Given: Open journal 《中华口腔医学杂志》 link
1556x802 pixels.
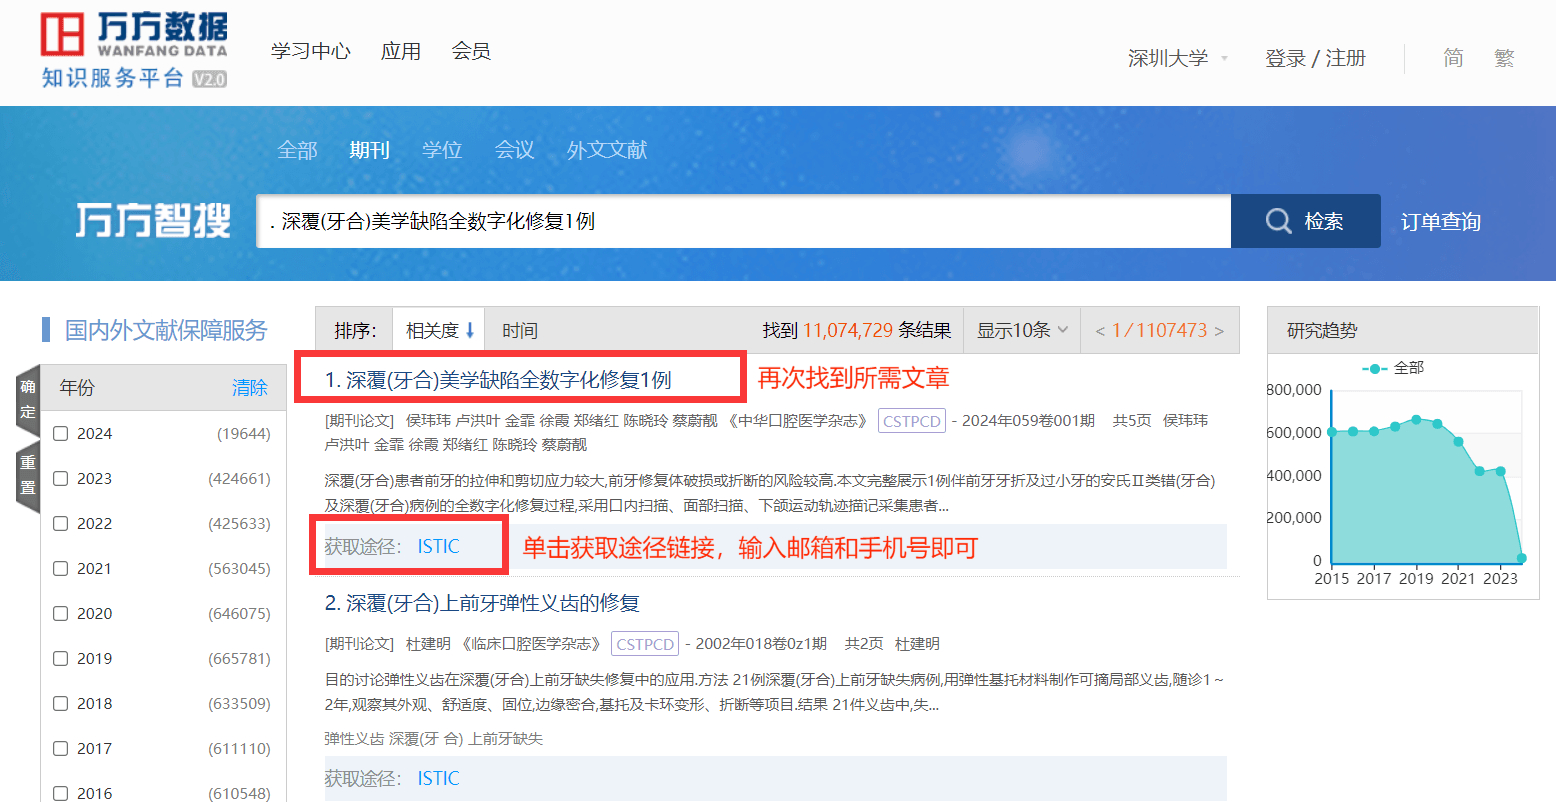Looking at the screenshot, I should [797, 421].
